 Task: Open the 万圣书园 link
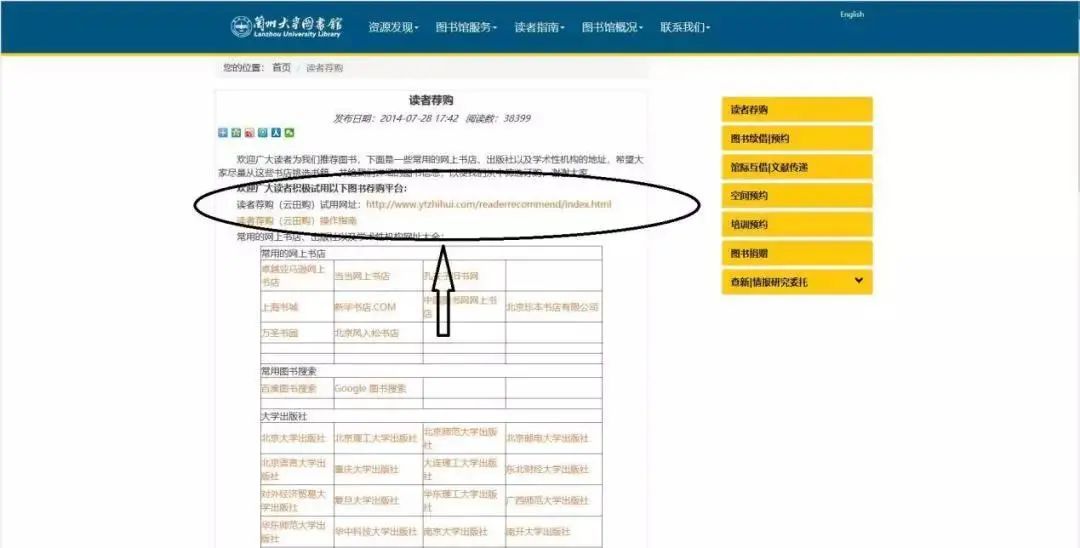point(280,333)
